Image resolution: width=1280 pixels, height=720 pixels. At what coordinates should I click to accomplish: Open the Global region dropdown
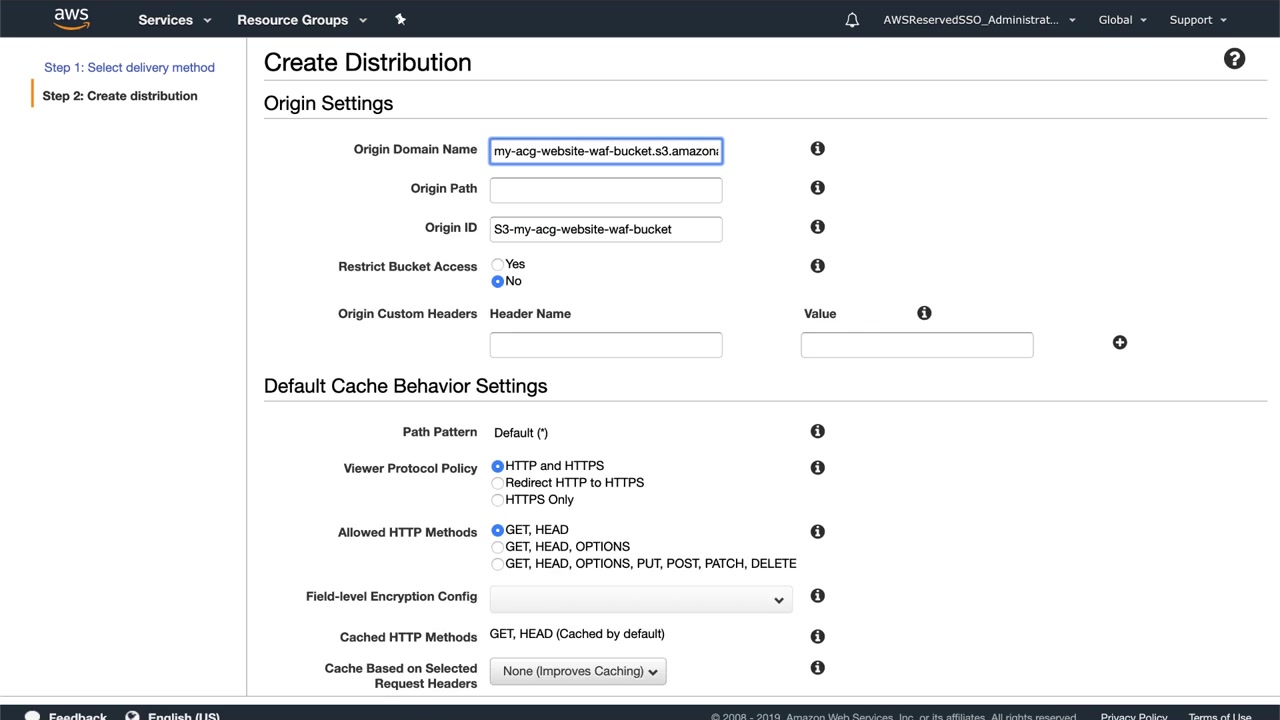pos(1122,20)
